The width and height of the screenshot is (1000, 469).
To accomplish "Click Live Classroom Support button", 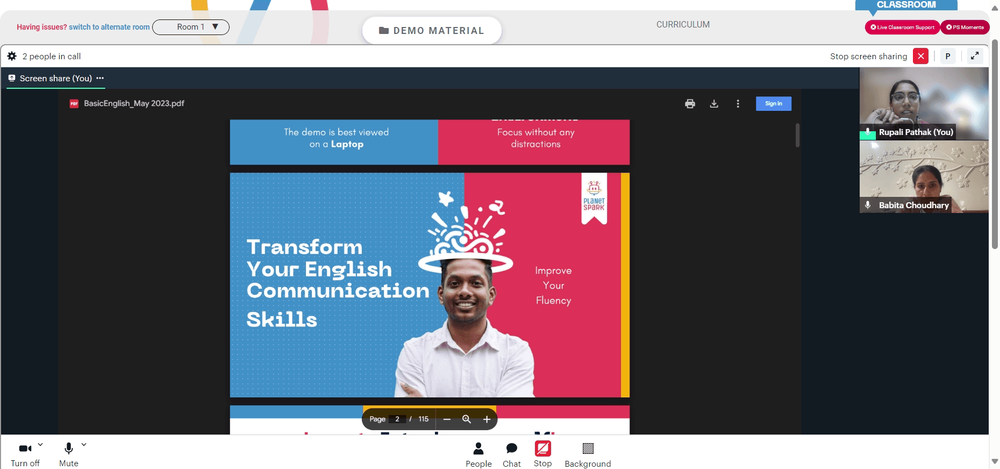I will pos(902,27).
